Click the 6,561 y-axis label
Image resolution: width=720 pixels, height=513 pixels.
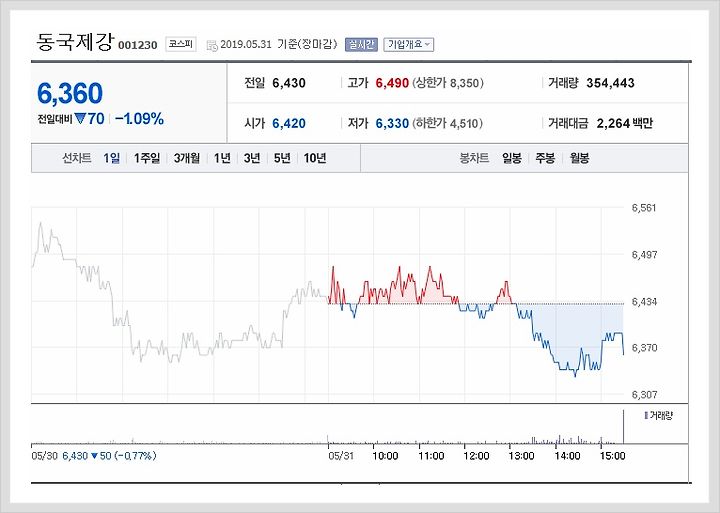pyautogui.click(x=644, y=208)
